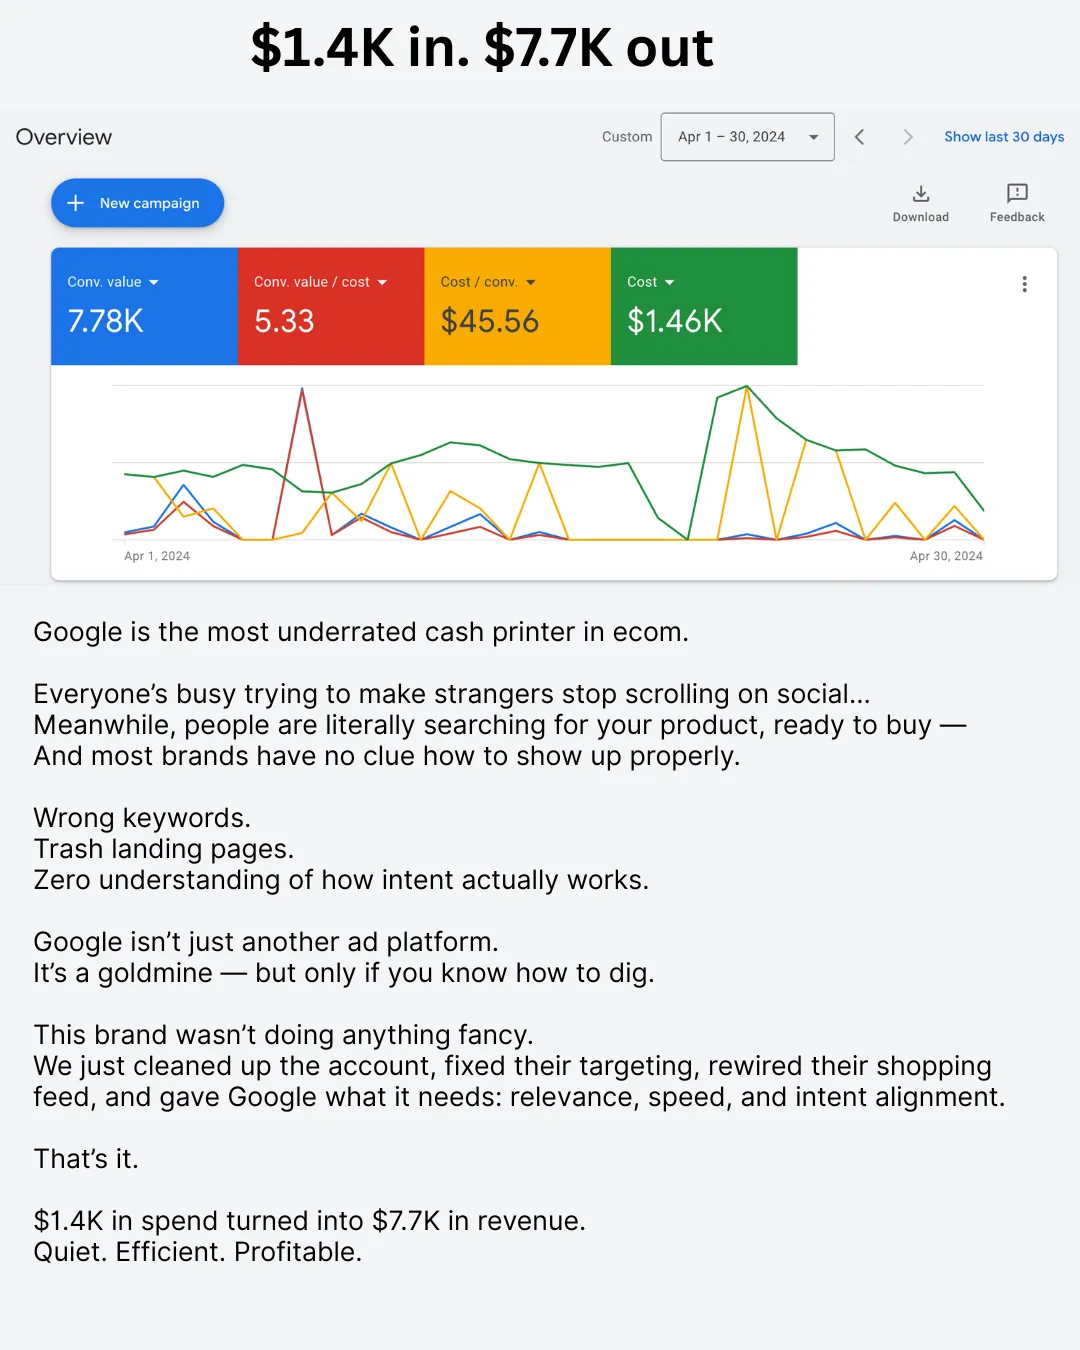Select the yellow $45.56 scorecard
The width and height of the screenshot is (1080, 1350).
518,306
